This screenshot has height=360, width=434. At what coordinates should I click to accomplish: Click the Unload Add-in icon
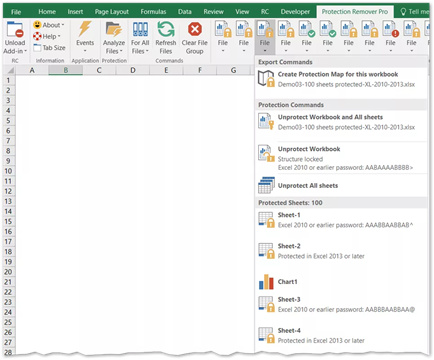(x=15, y=29)
